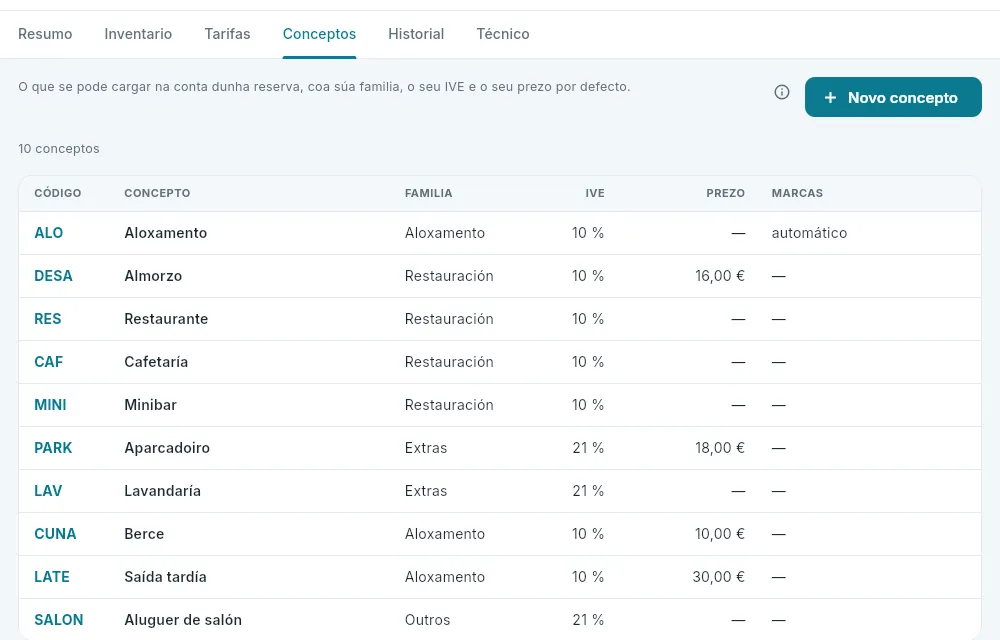The width and height of the screenshot is (1000, 640).
Task: Click the Saída tardía concept name
Action: pos(165,577)
